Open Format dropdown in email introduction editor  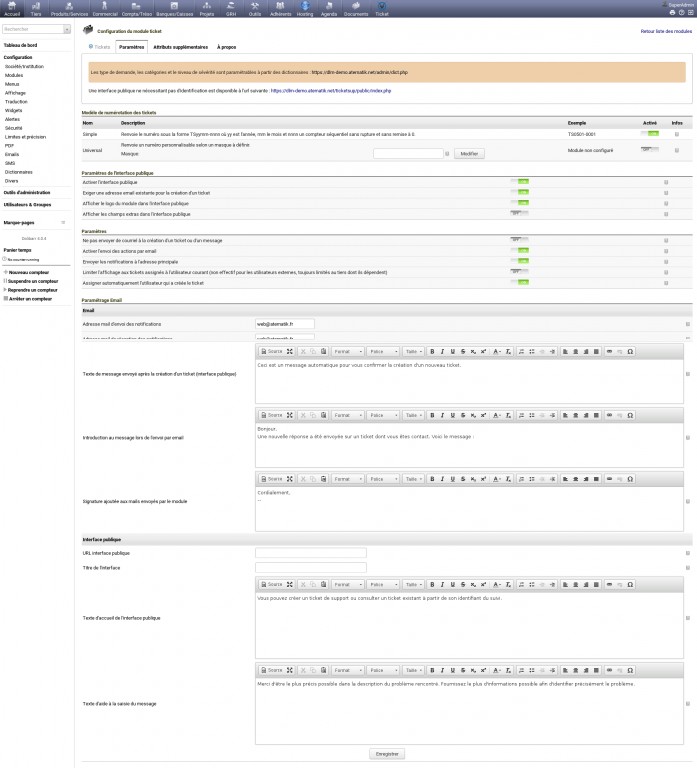tap(348, 415)
